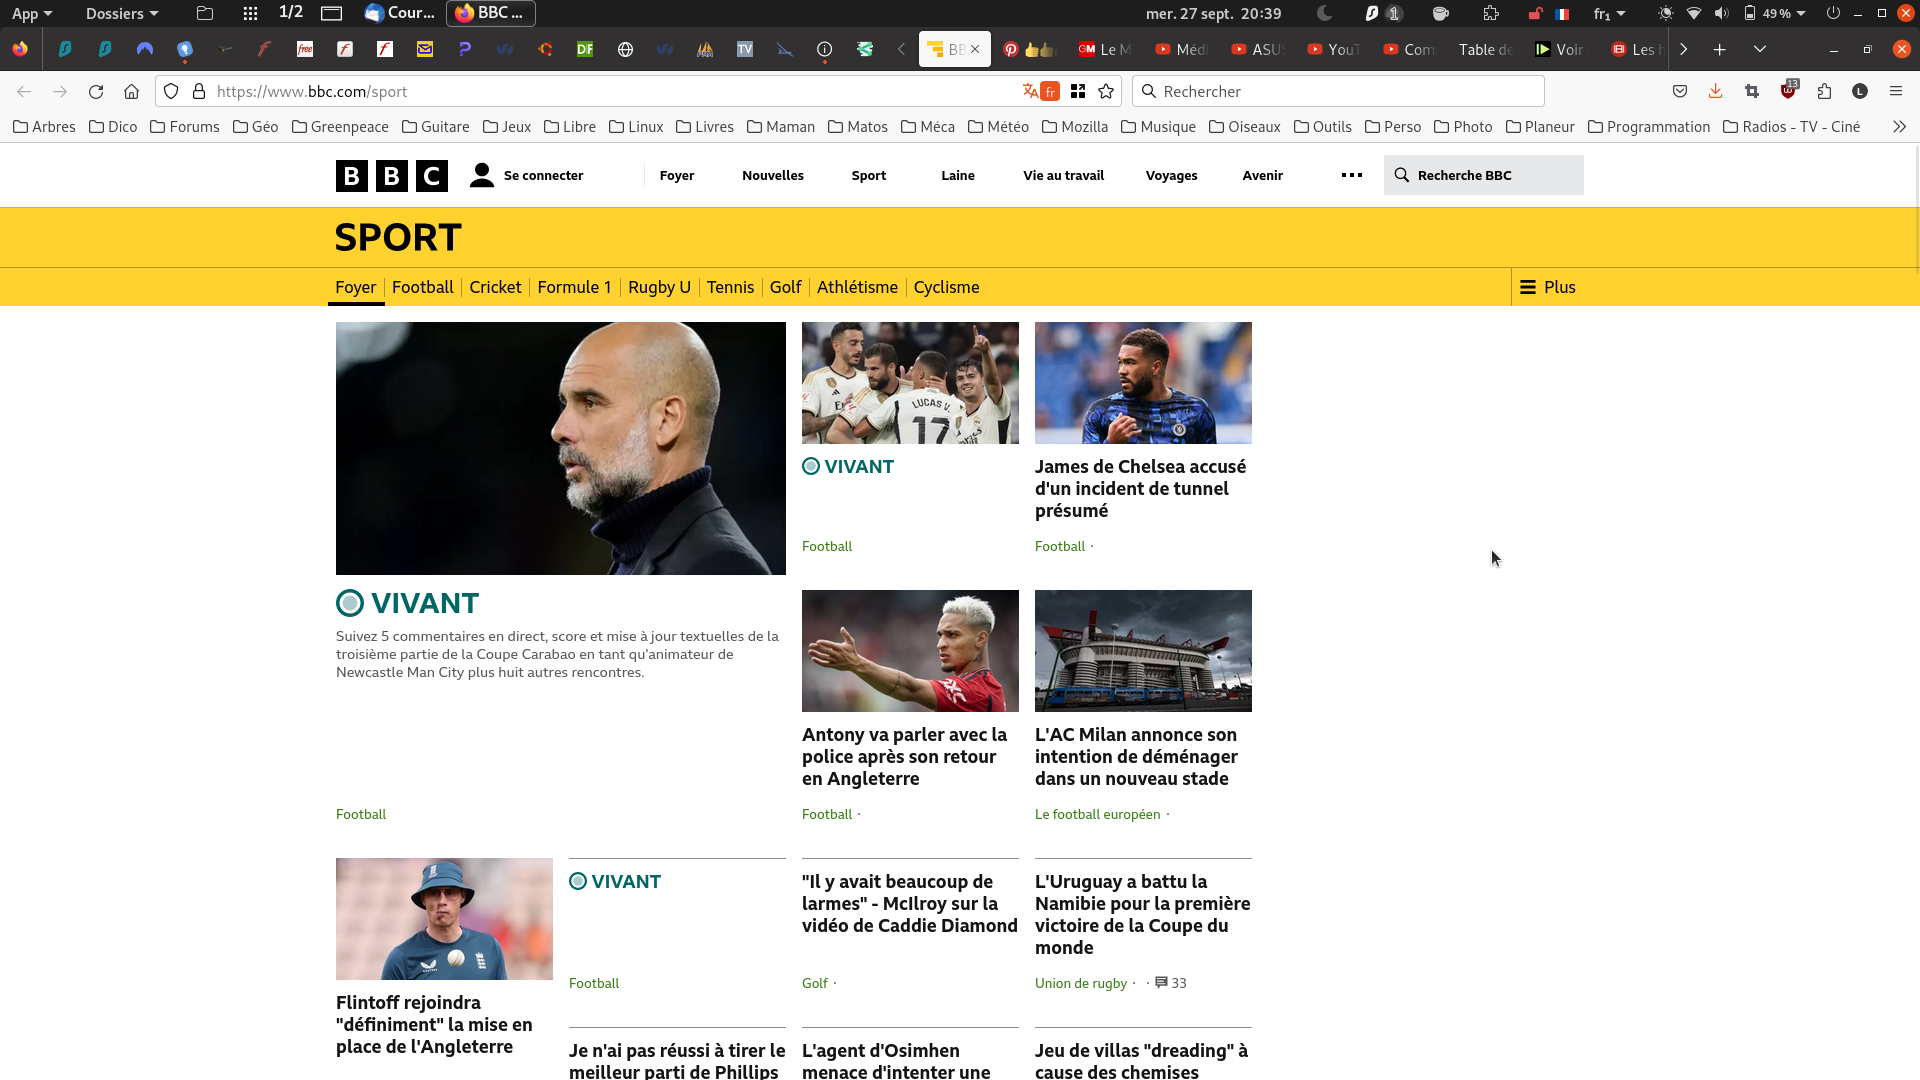Go to the browser home page

131,91
